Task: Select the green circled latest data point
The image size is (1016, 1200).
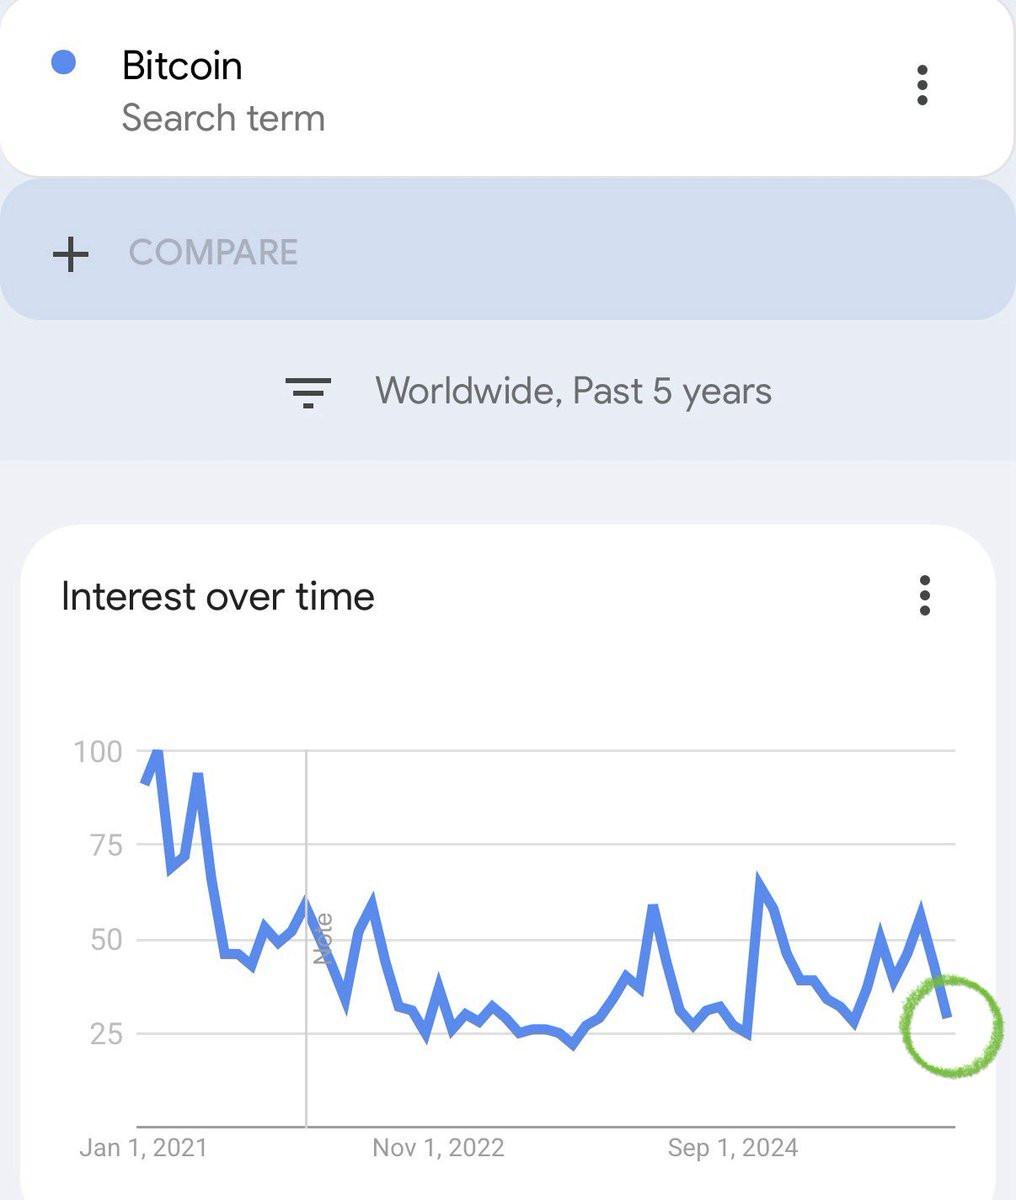Action: coord(951,1026)
